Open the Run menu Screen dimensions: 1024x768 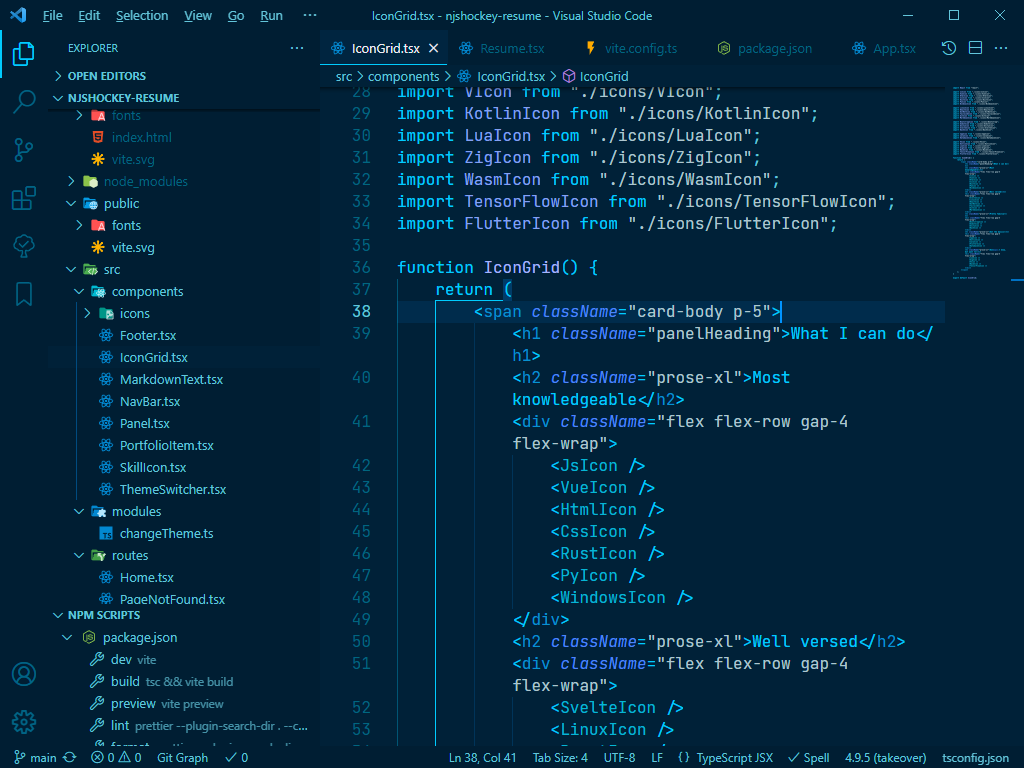tap(271, 15)
